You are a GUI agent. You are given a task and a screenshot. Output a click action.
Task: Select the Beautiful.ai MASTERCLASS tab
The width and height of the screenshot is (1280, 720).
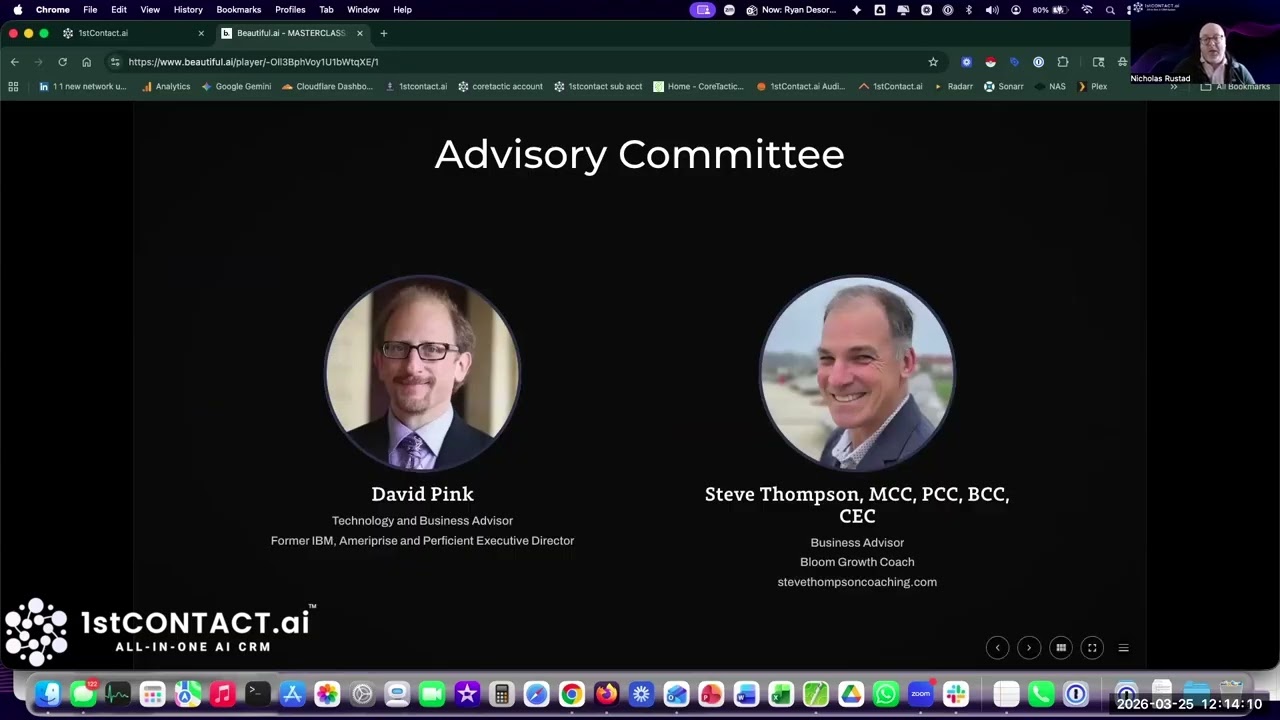[x=292, y=33]
